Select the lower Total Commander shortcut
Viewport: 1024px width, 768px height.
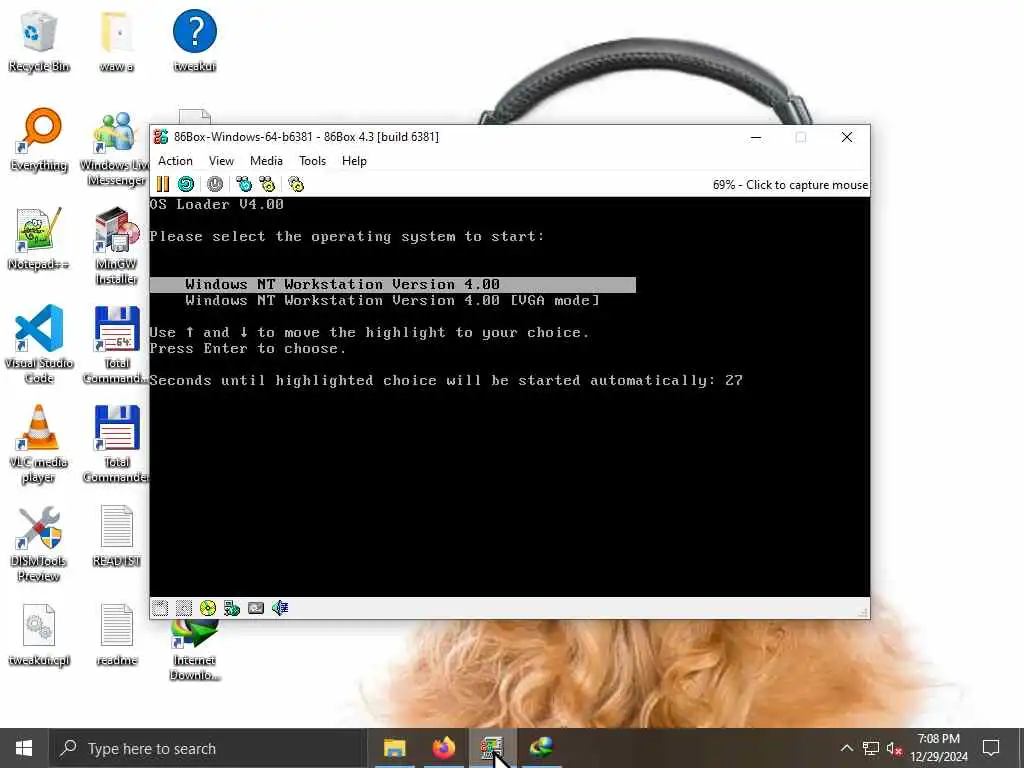click(x=116, y=444)
